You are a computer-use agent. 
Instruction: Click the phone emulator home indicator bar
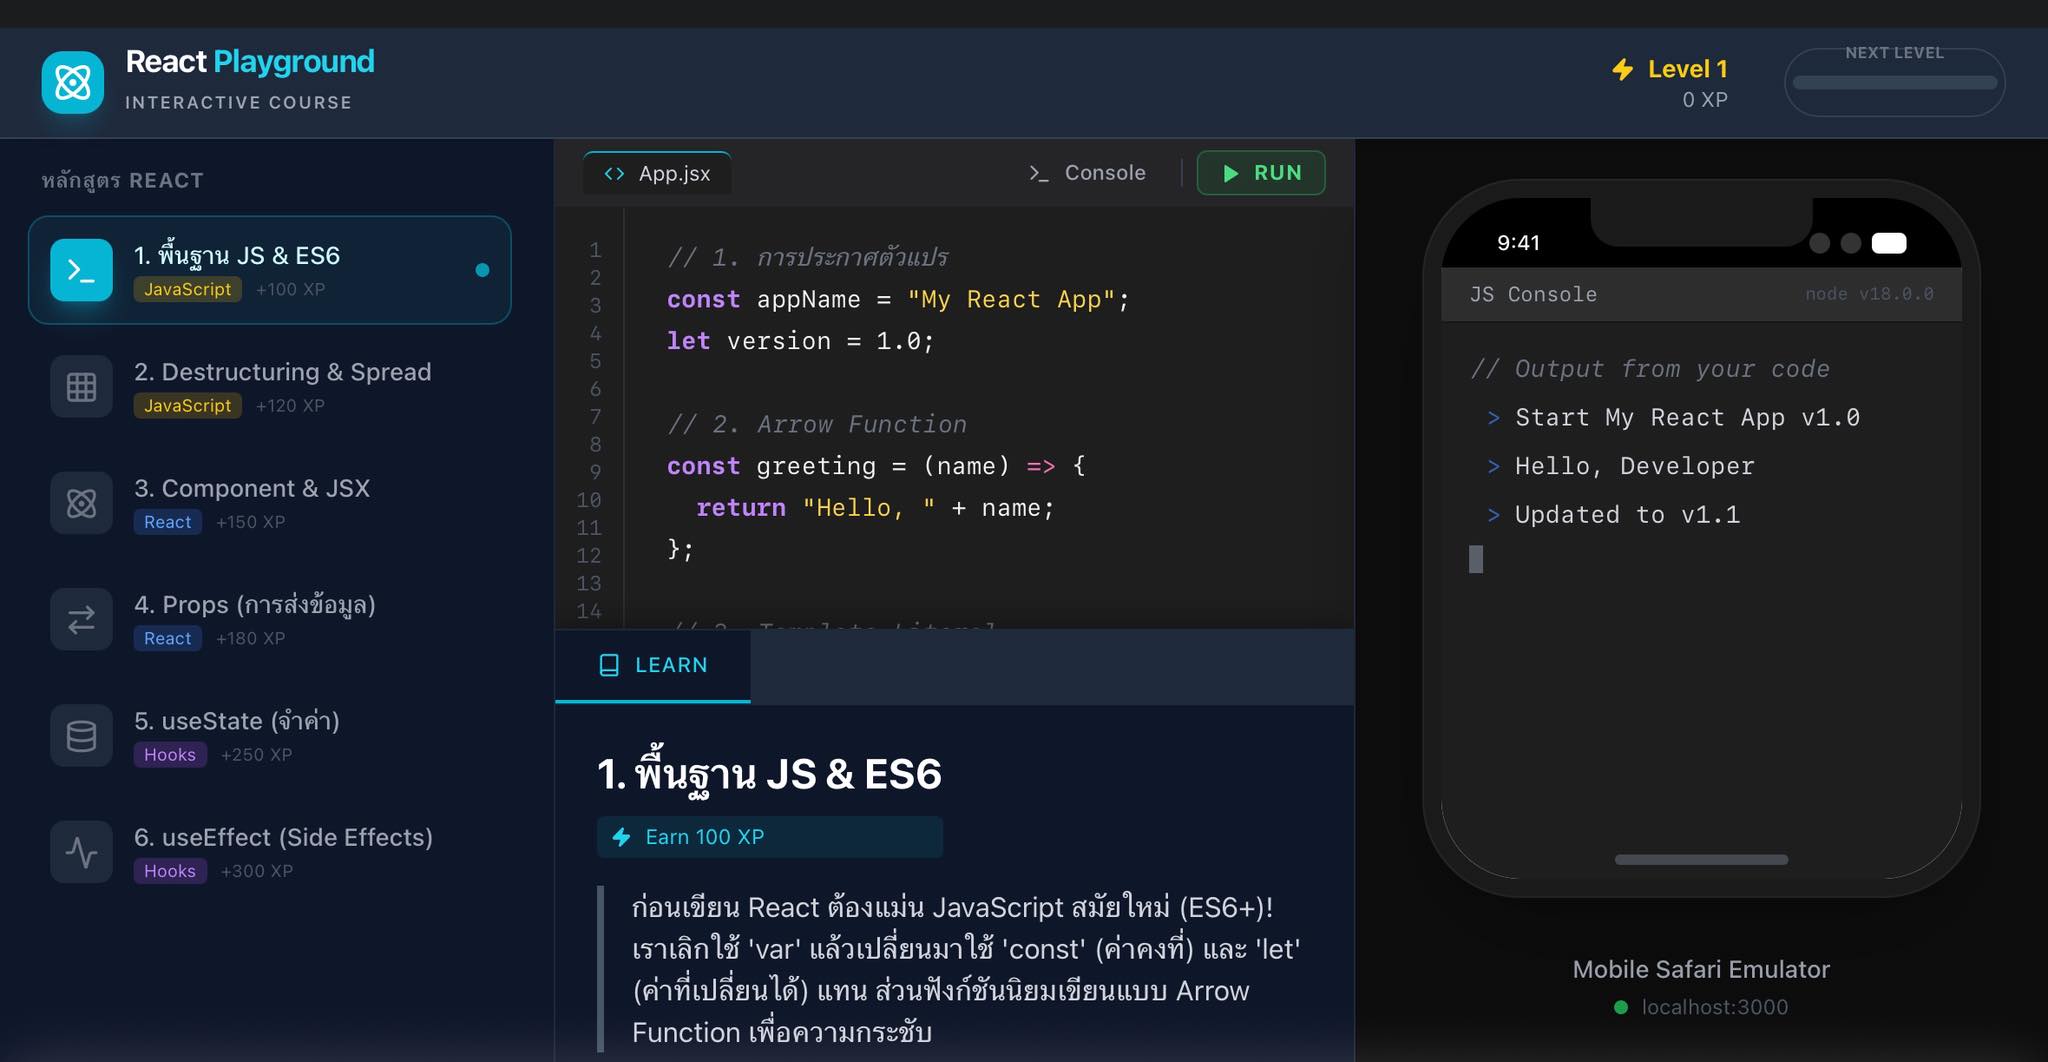(x=1701, y=860)
